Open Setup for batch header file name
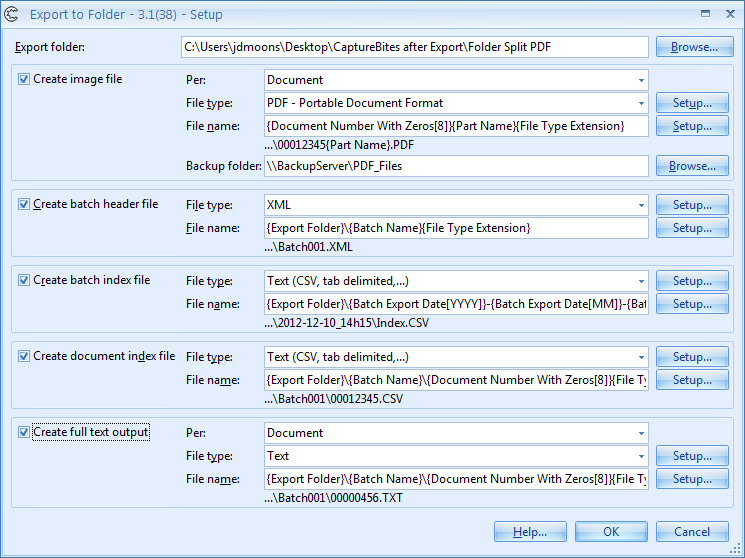This screenshot has height=558, width=745. [692, 228]
